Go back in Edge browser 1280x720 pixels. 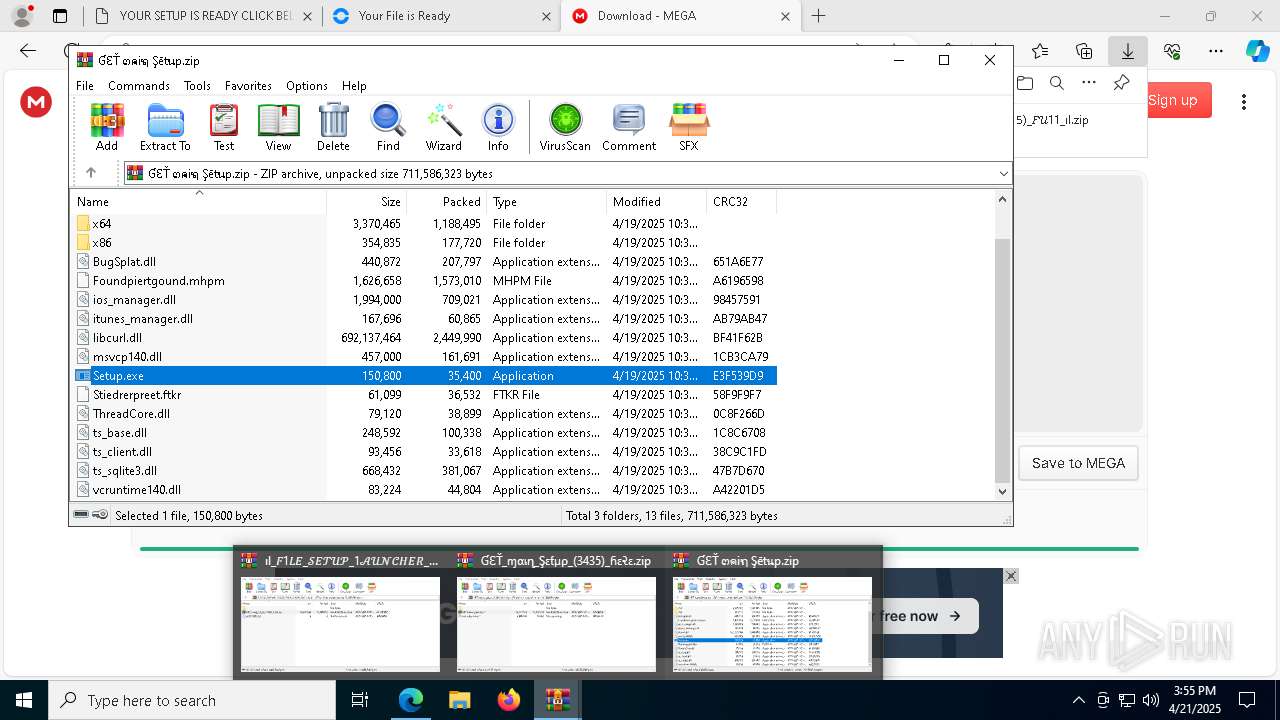[28, 51]
